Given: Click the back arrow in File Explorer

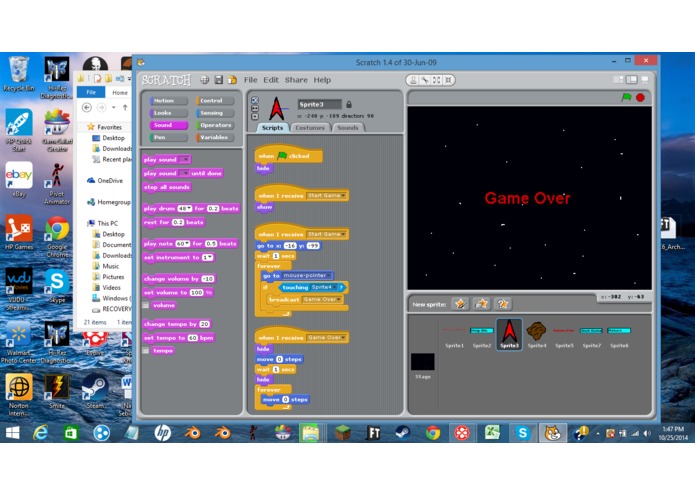Looking at the screenshot, I should tap(87, 107).
